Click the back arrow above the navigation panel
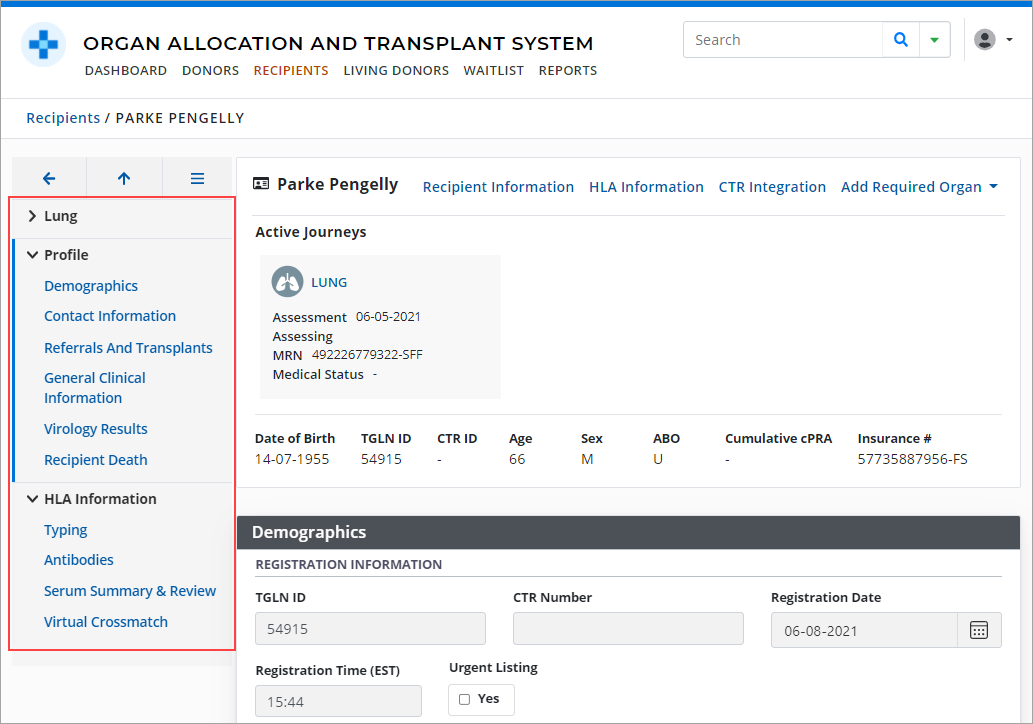Screen dimensions: 1033x724 [48, 177]
